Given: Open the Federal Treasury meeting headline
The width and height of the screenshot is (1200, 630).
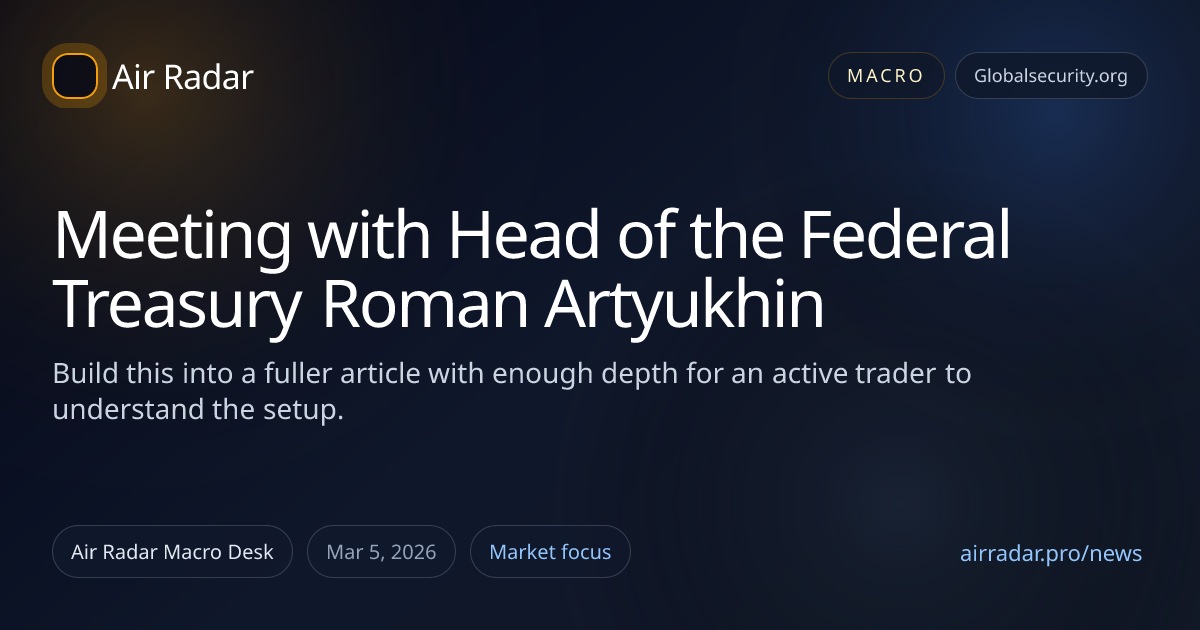Looking at the screenshot, I should coord(530,270).
